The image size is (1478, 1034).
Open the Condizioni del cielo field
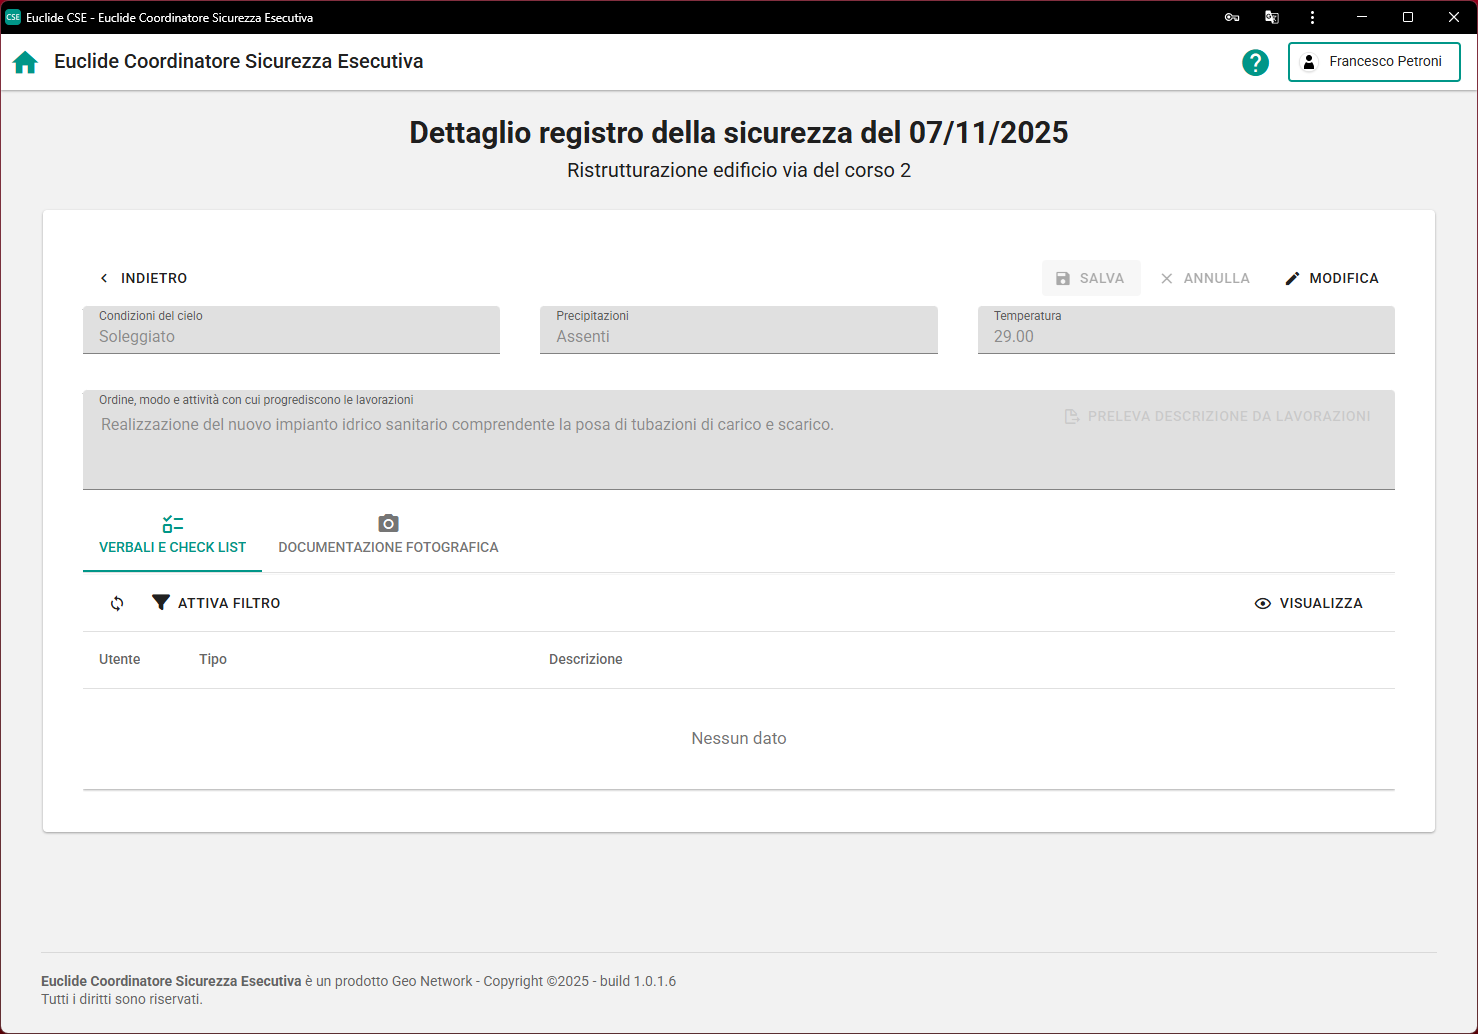click(x=291, y=330)
